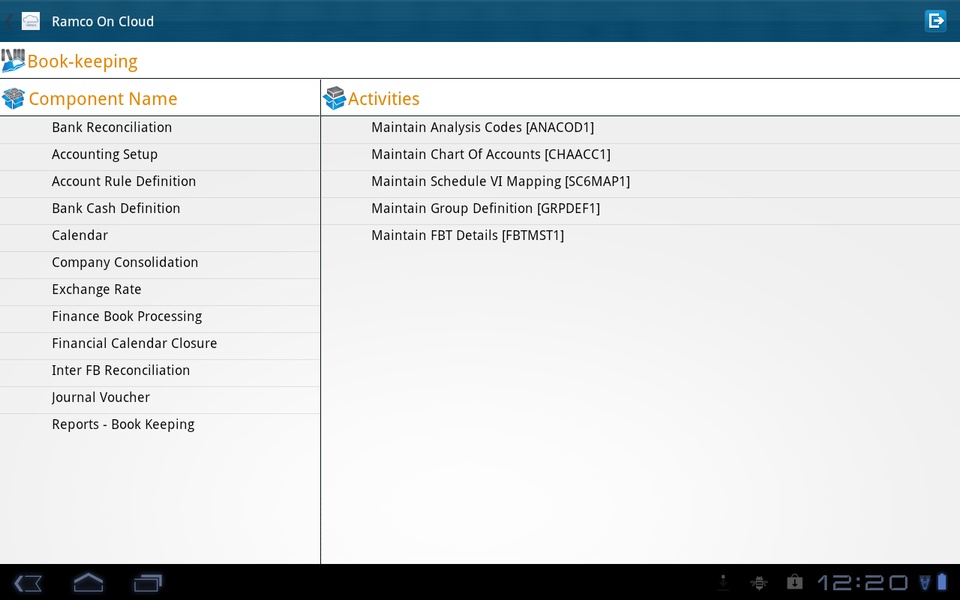Click the Activities box icon
Screen dimensions: 960x600
click(x=334, y=99)
